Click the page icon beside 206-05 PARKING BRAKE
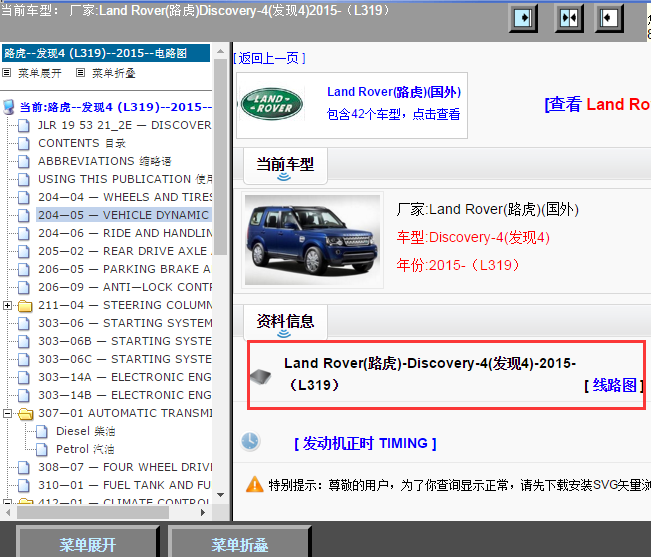The image size is (651, 557). (x=24, y=270)
